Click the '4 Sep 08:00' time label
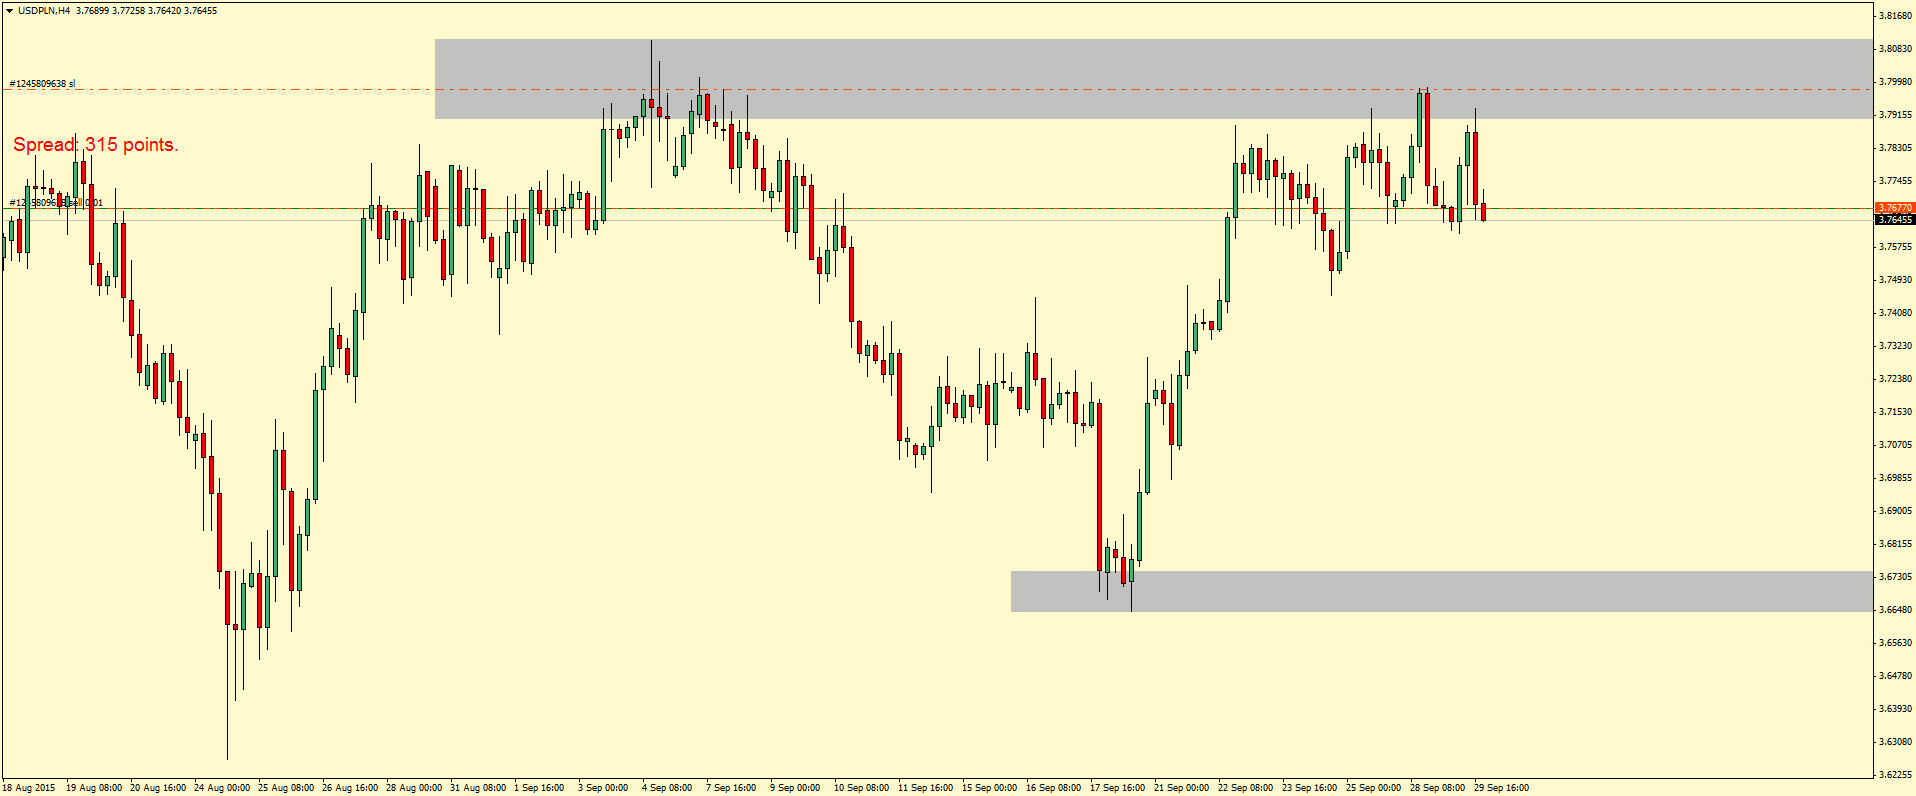Screen dimensions: 1916x796 click(x=667, y=788)
